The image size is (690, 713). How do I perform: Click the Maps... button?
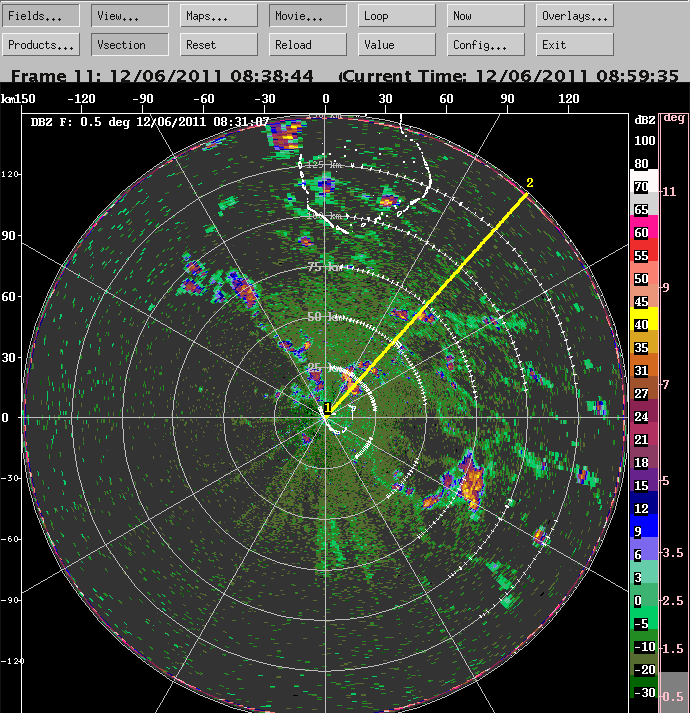[x=219, y=16]
